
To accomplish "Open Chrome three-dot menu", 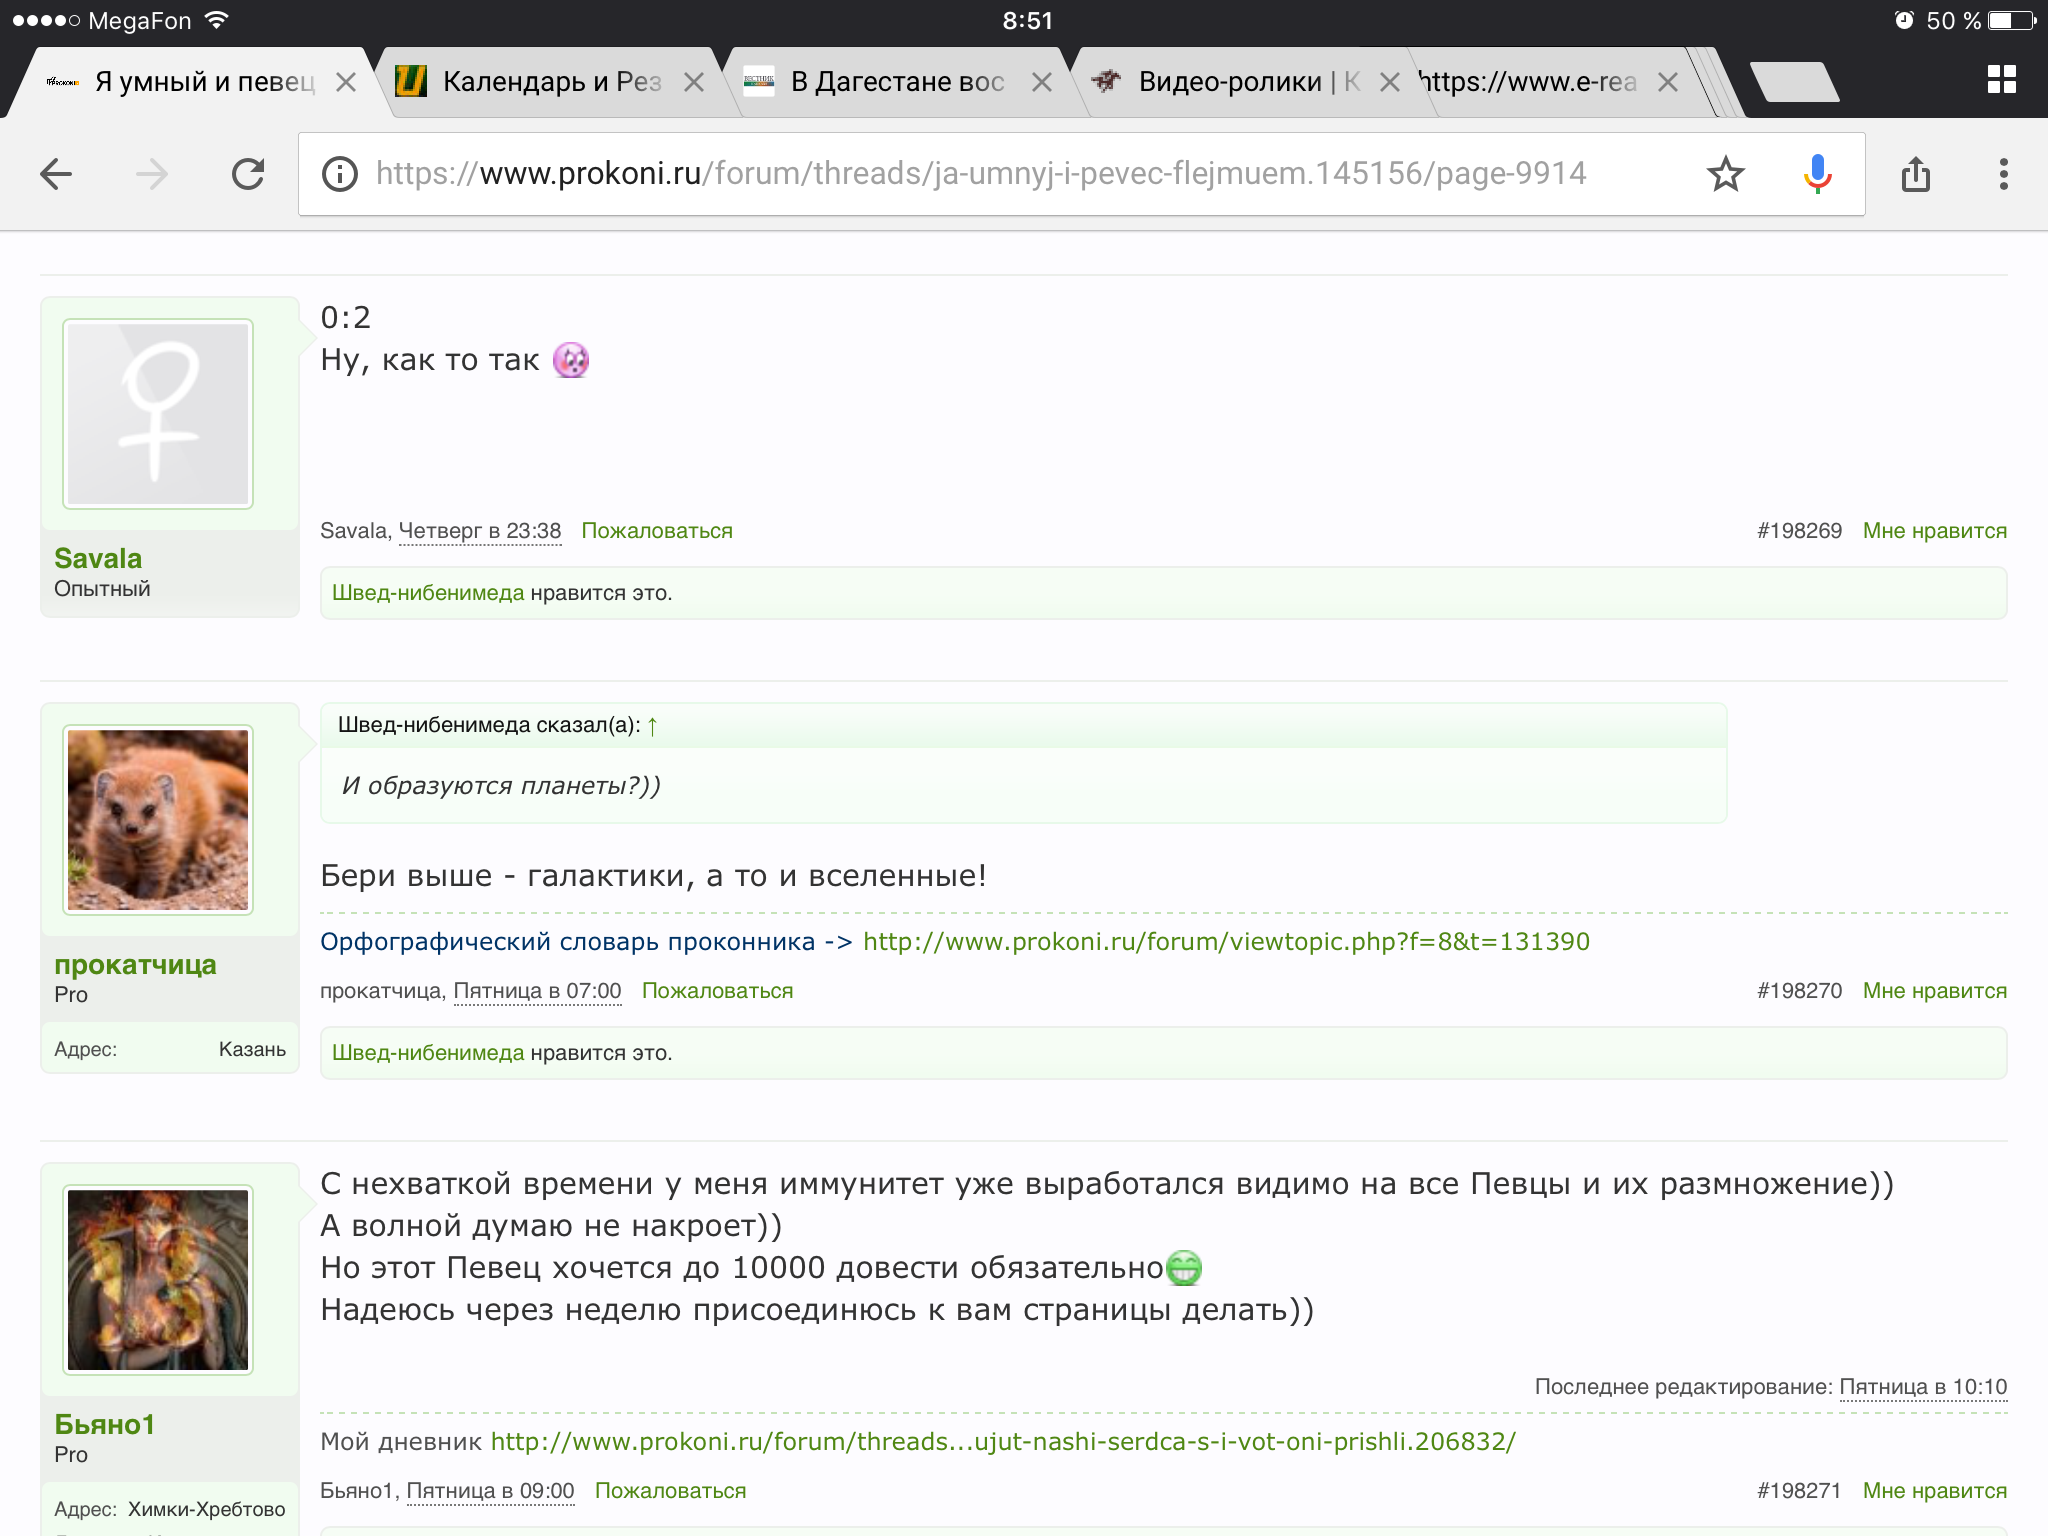I will coord(2003,174).
